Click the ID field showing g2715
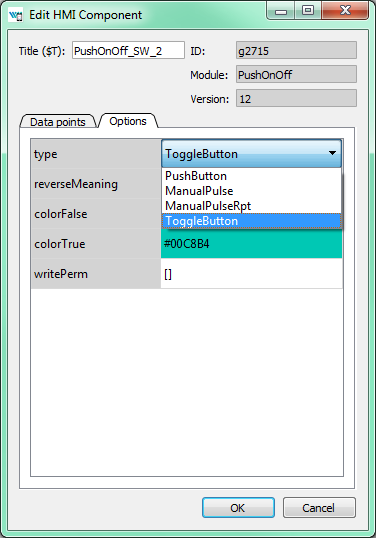The height and width of the screenshot is (538, 376). [x=296, y=50]
